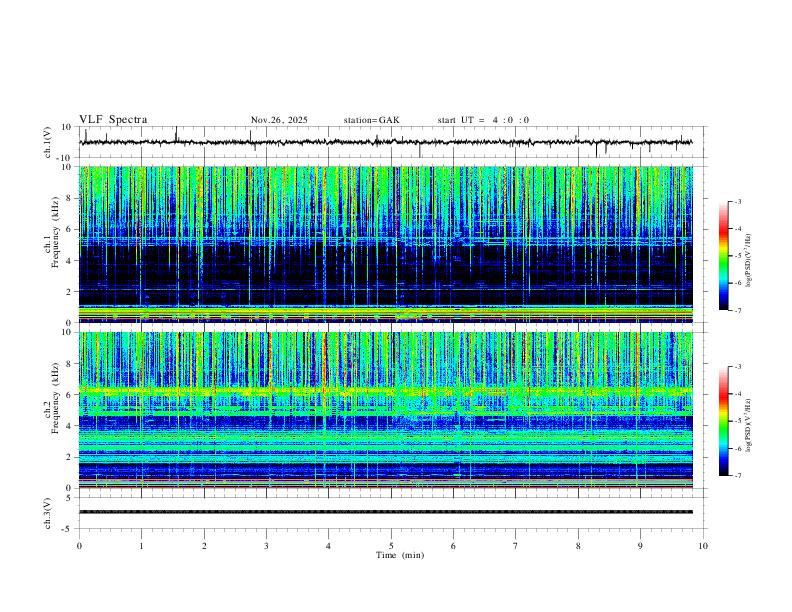
Task: Click the "6" kHz tick on ch.1 frequency axis
Action: point(70,229)
